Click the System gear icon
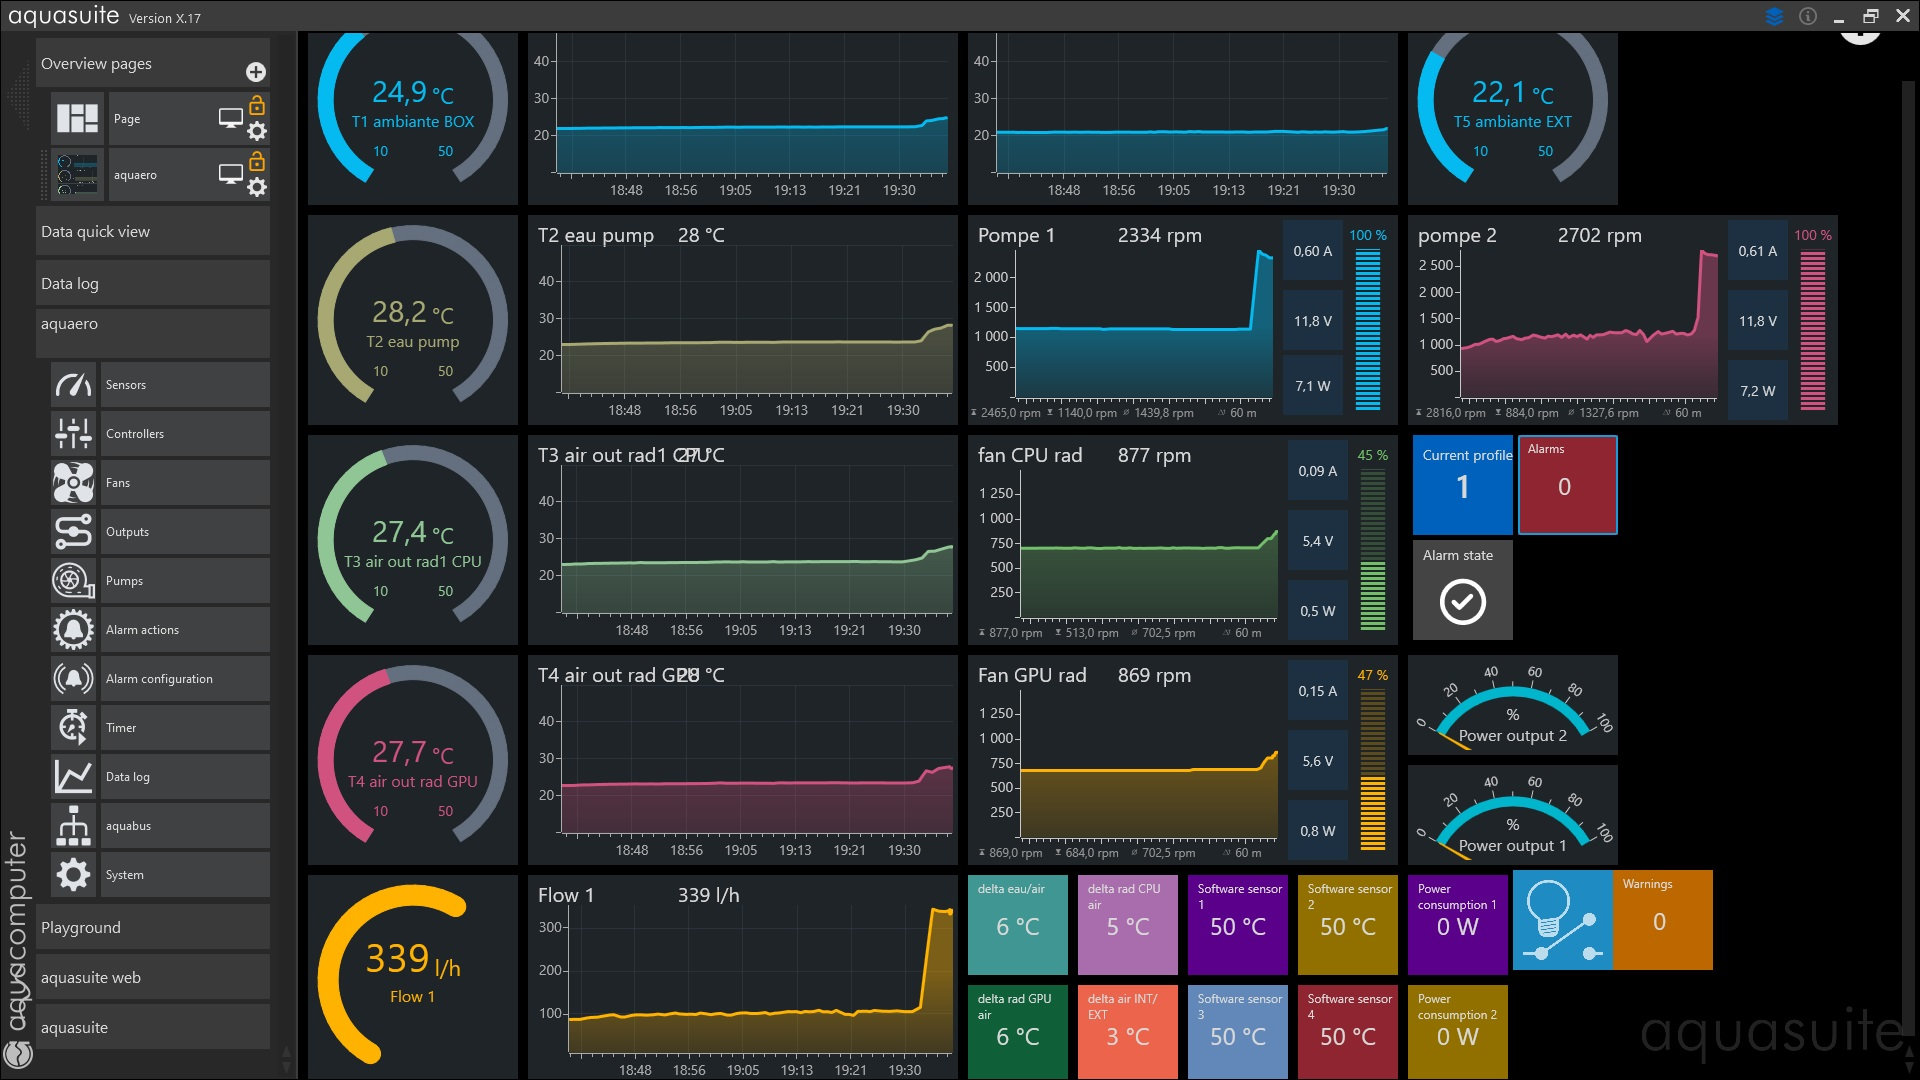Image resolution: width=1920 pixels, height=1080 pixels. click(x=73, y=875)
